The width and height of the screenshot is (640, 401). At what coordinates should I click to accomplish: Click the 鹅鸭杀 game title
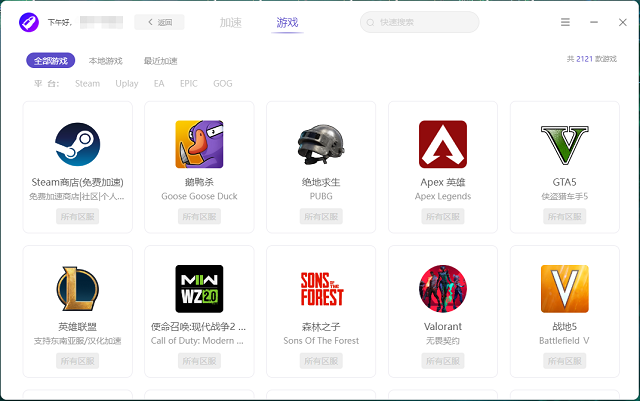(199, 182)
